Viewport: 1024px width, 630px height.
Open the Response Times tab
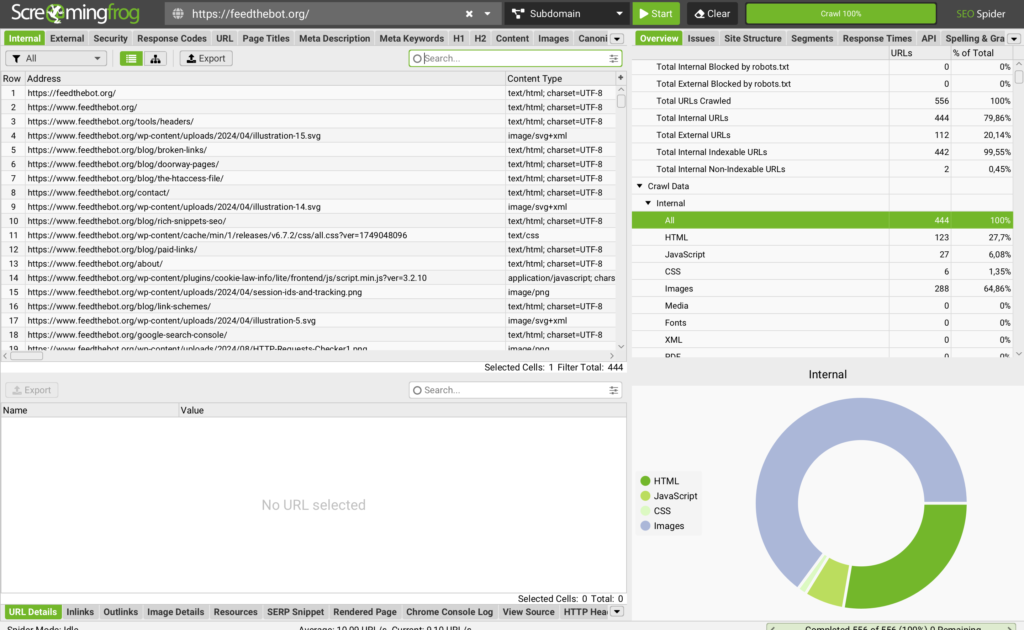coord(876,39)
